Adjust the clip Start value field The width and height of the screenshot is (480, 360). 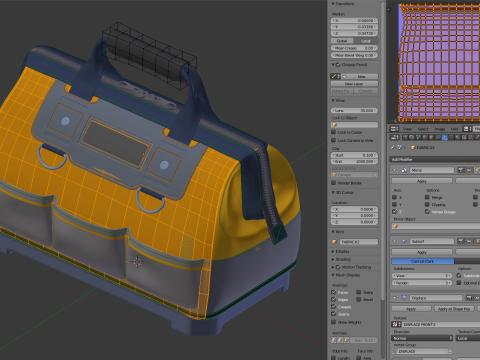point(354,155)
